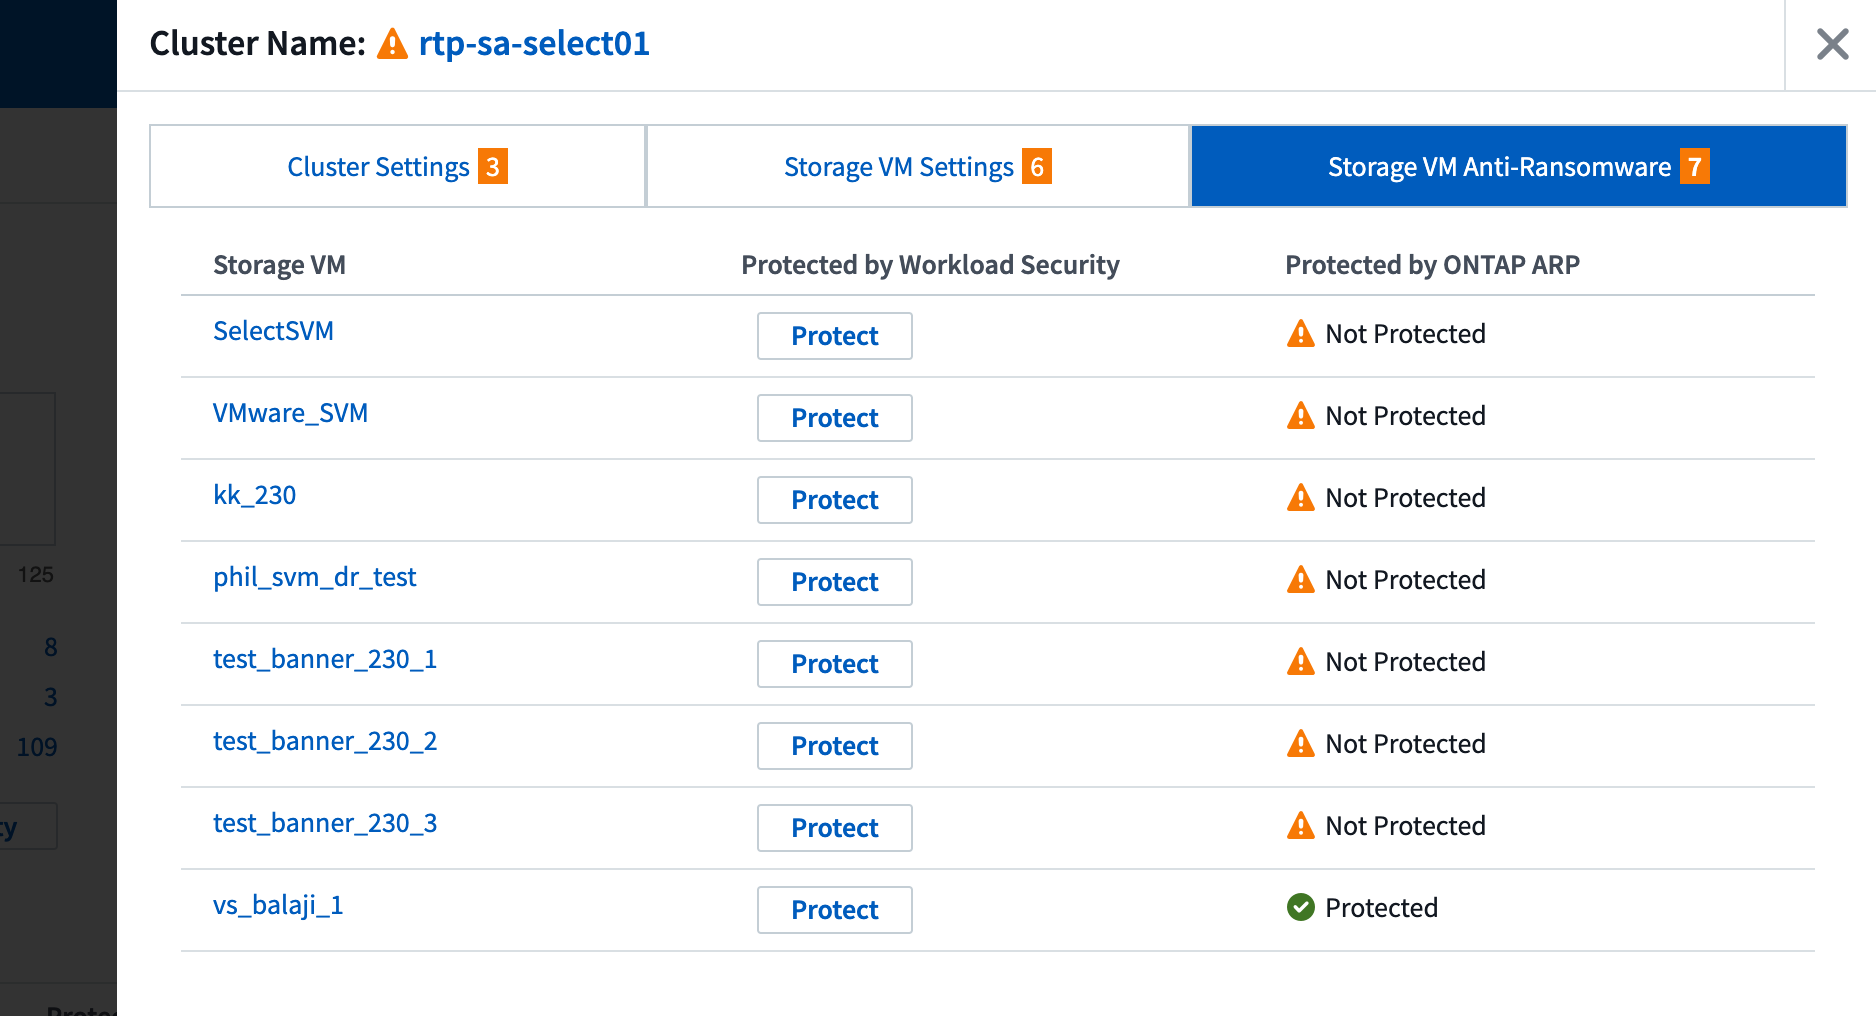This screenshot has height=1016, width=1876.
Task: Open the rtp-sa-select01 cluster link
Action: [x=534, y=44]
